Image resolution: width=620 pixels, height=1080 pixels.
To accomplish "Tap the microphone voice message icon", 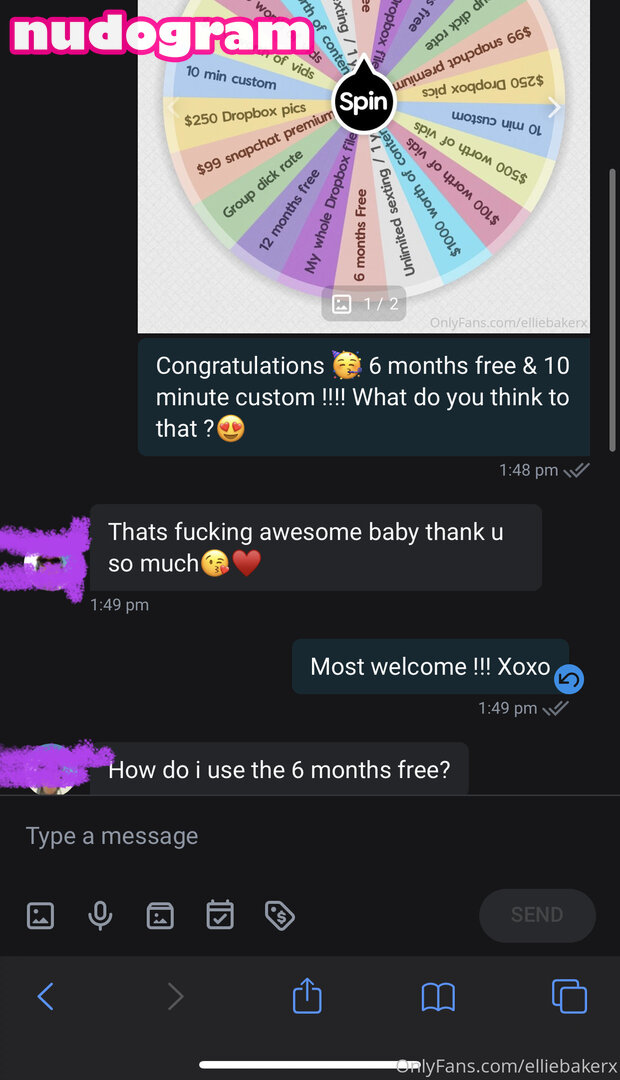I will (x=100, y=915).
